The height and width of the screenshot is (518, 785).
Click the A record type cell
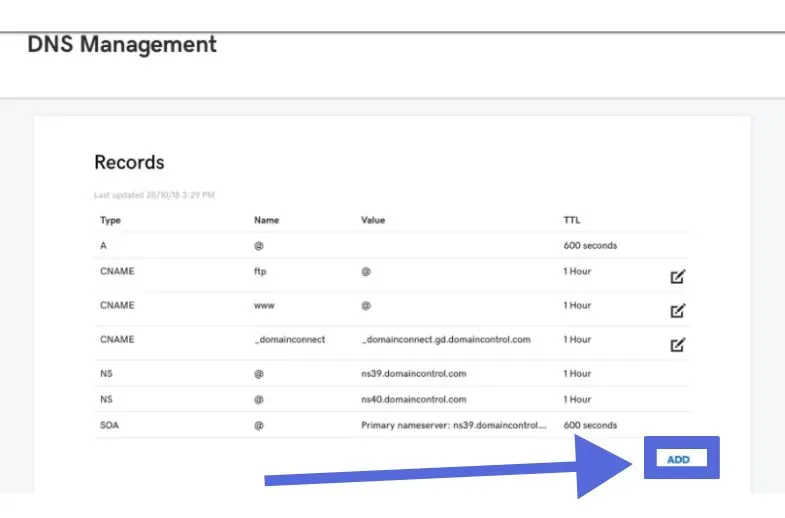[103, 245]
